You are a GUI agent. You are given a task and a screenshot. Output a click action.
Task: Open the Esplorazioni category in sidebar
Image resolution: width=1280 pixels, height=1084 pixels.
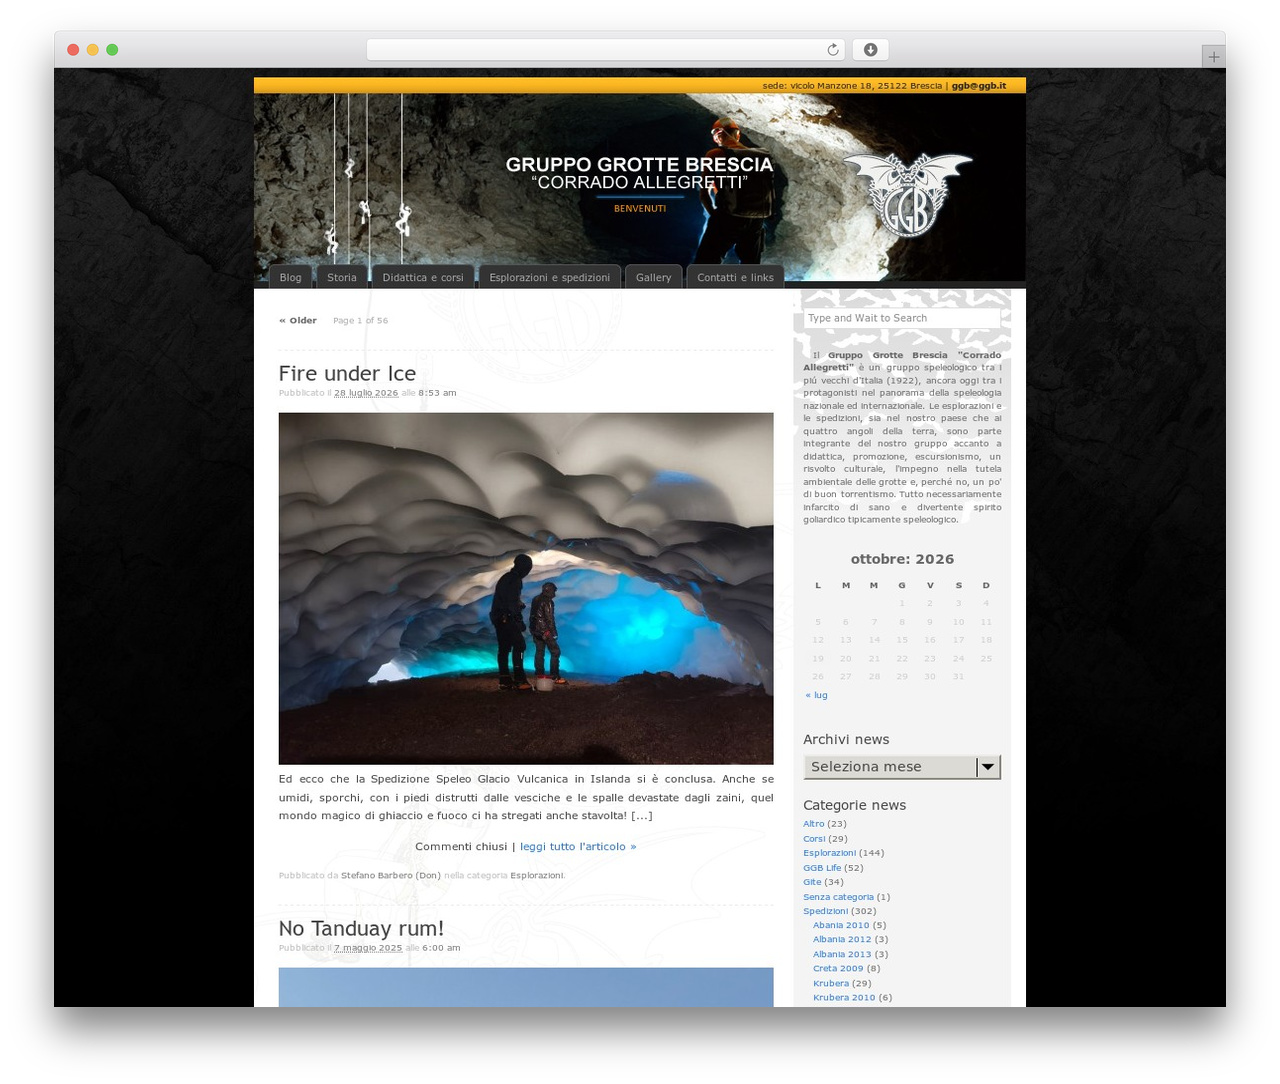830,853
